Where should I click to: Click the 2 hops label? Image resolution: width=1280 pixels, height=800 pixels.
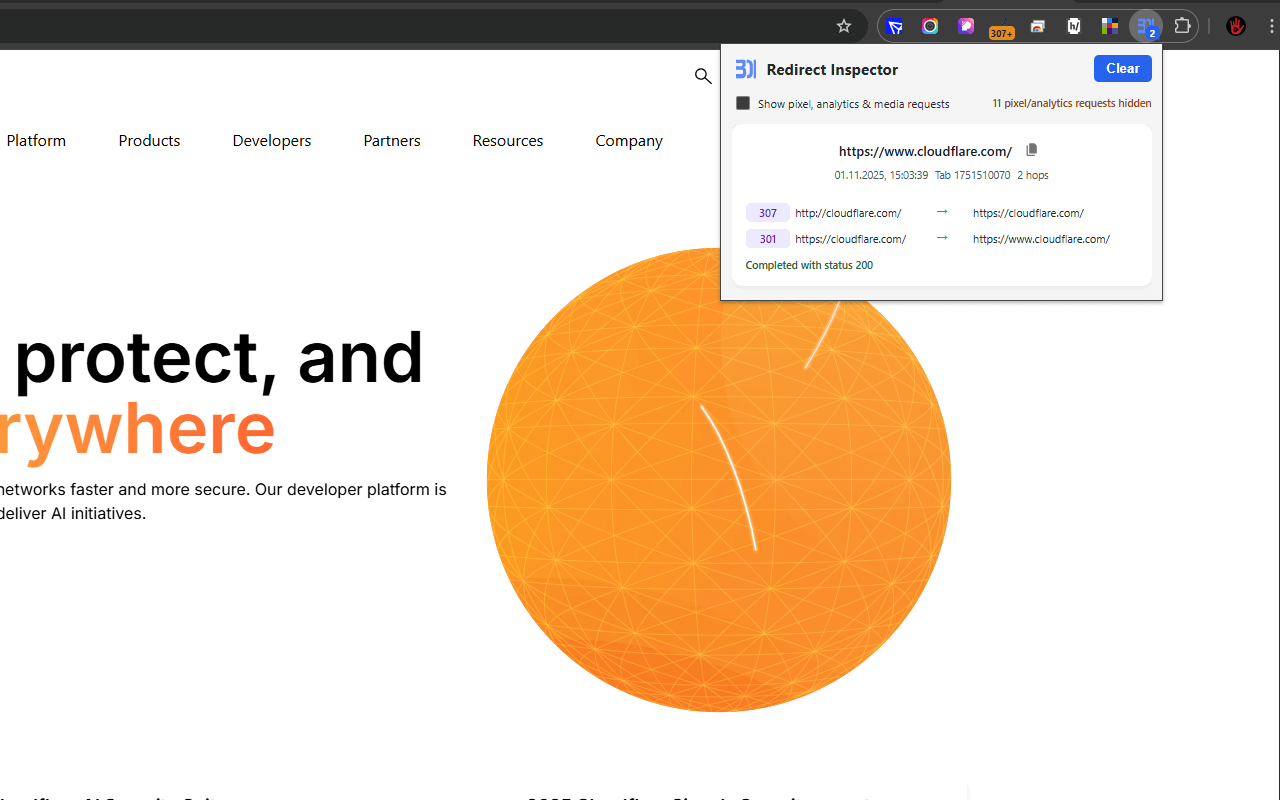point(1033,175)
